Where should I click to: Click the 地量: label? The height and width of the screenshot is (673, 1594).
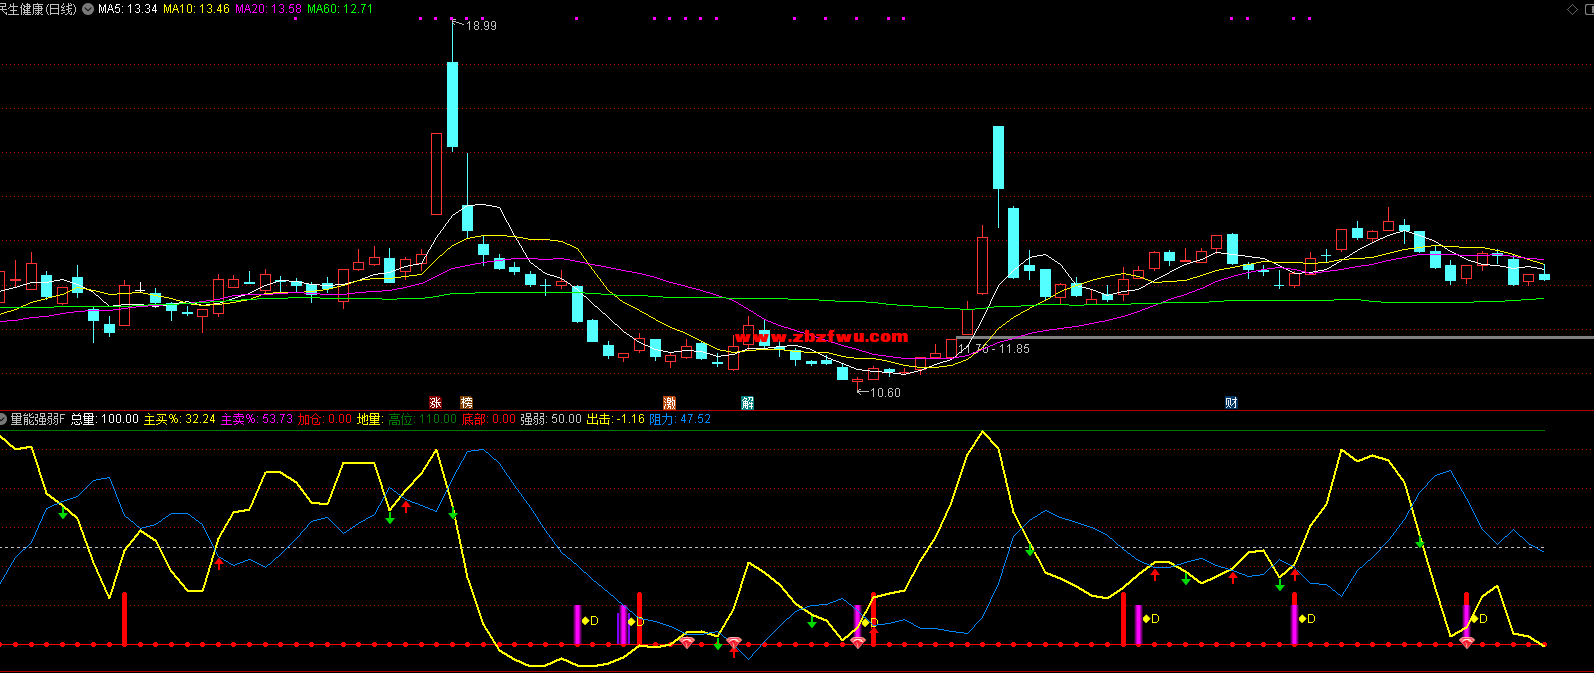pos(370,419)
